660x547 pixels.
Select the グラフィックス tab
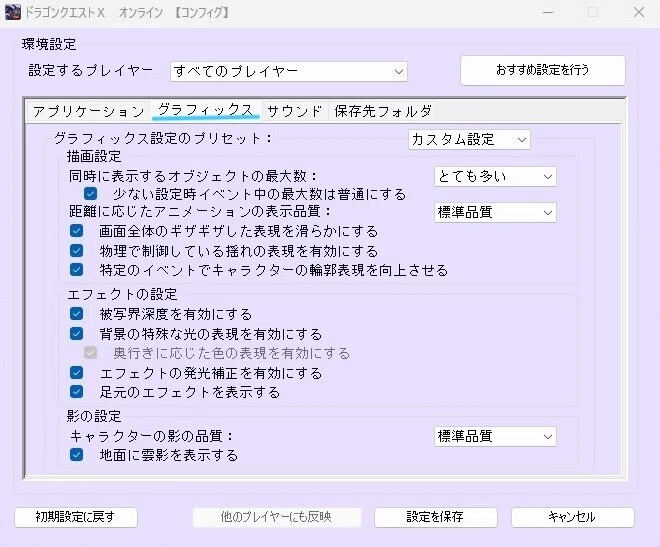206,110
